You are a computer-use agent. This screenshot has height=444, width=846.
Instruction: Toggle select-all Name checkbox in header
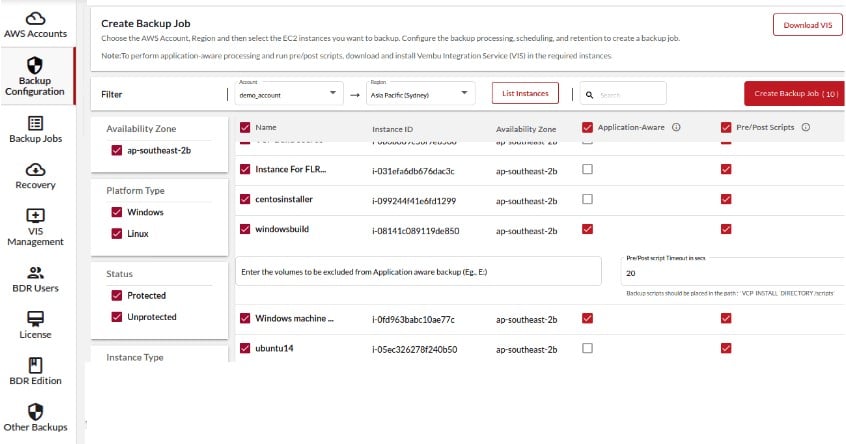tap(245, 127)
